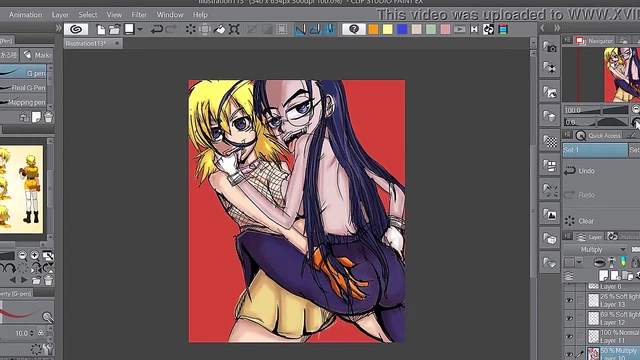Create a new file with the New icon
Viewport: 640px width, 360px height.
coord(100,29)
